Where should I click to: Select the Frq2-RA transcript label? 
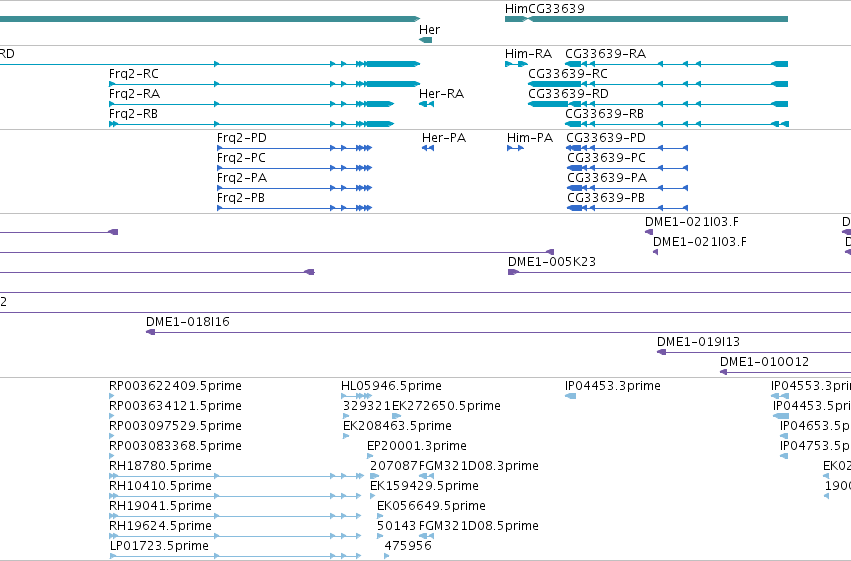(134, 94)
